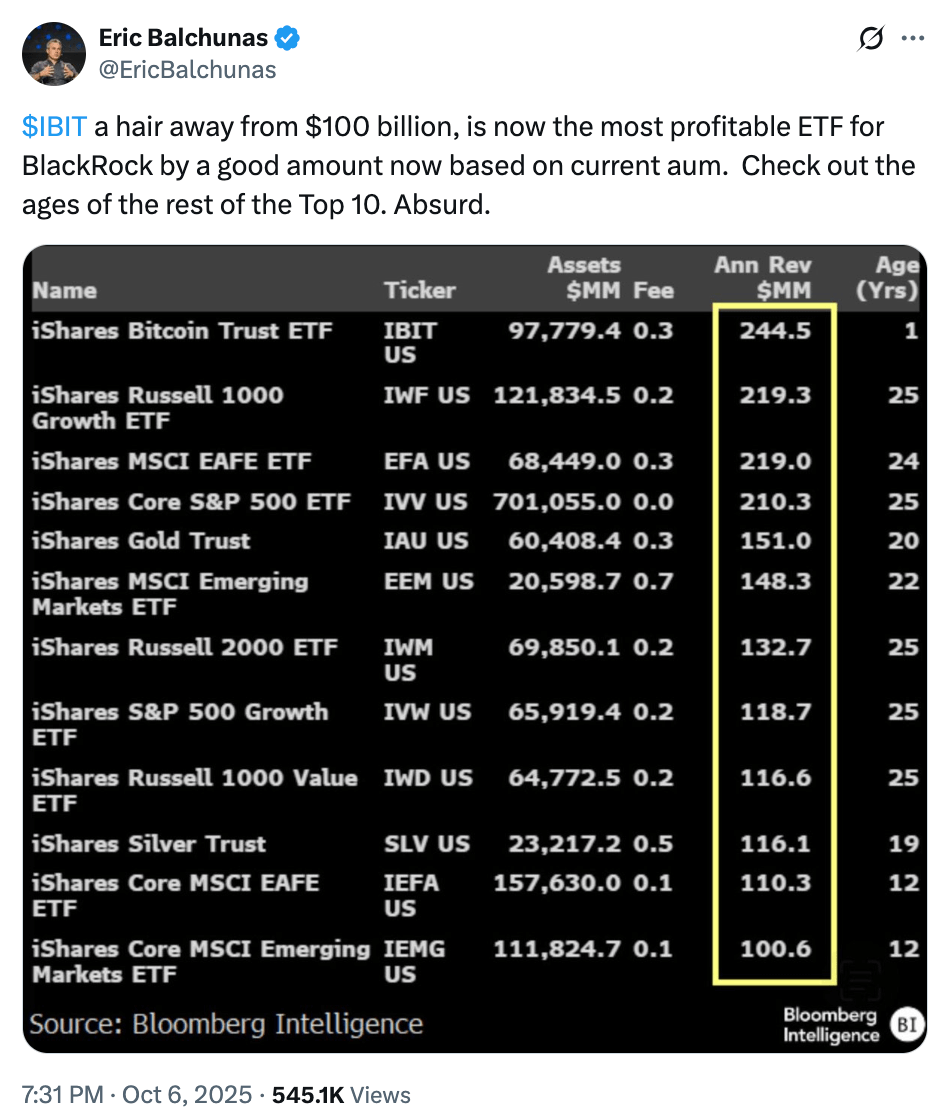This screenshot has height=1120, width=946.
Task: Click the Source: Bloomberg Intelligence caption
Action: coord(227,1024)
